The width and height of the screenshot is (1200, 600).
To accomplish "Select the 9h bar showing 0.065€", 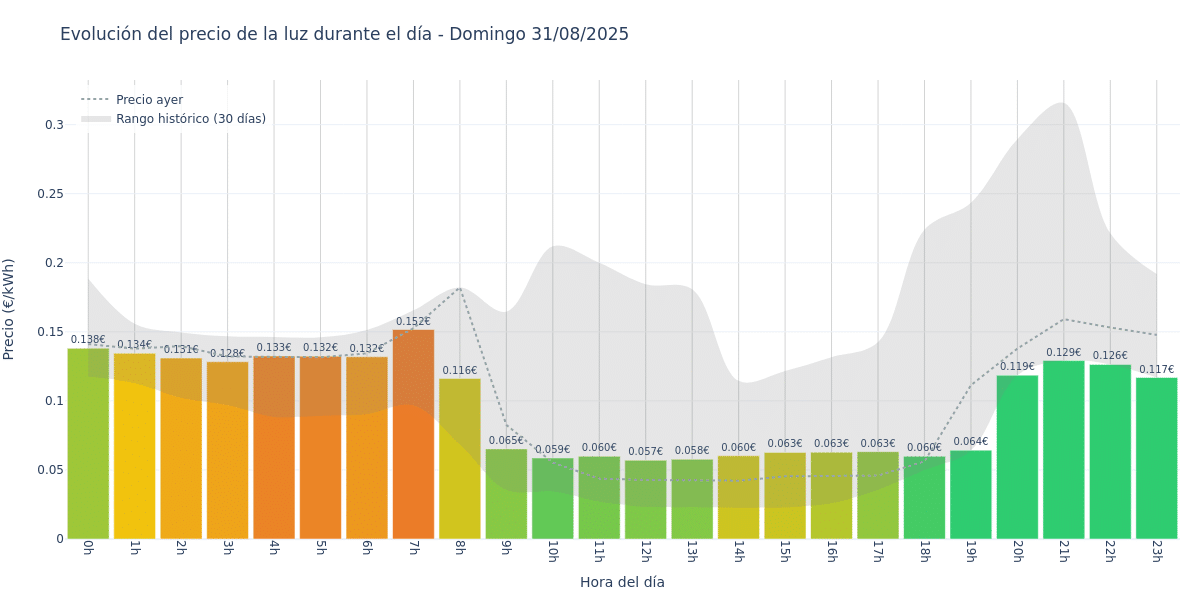I will click(506, 494).
